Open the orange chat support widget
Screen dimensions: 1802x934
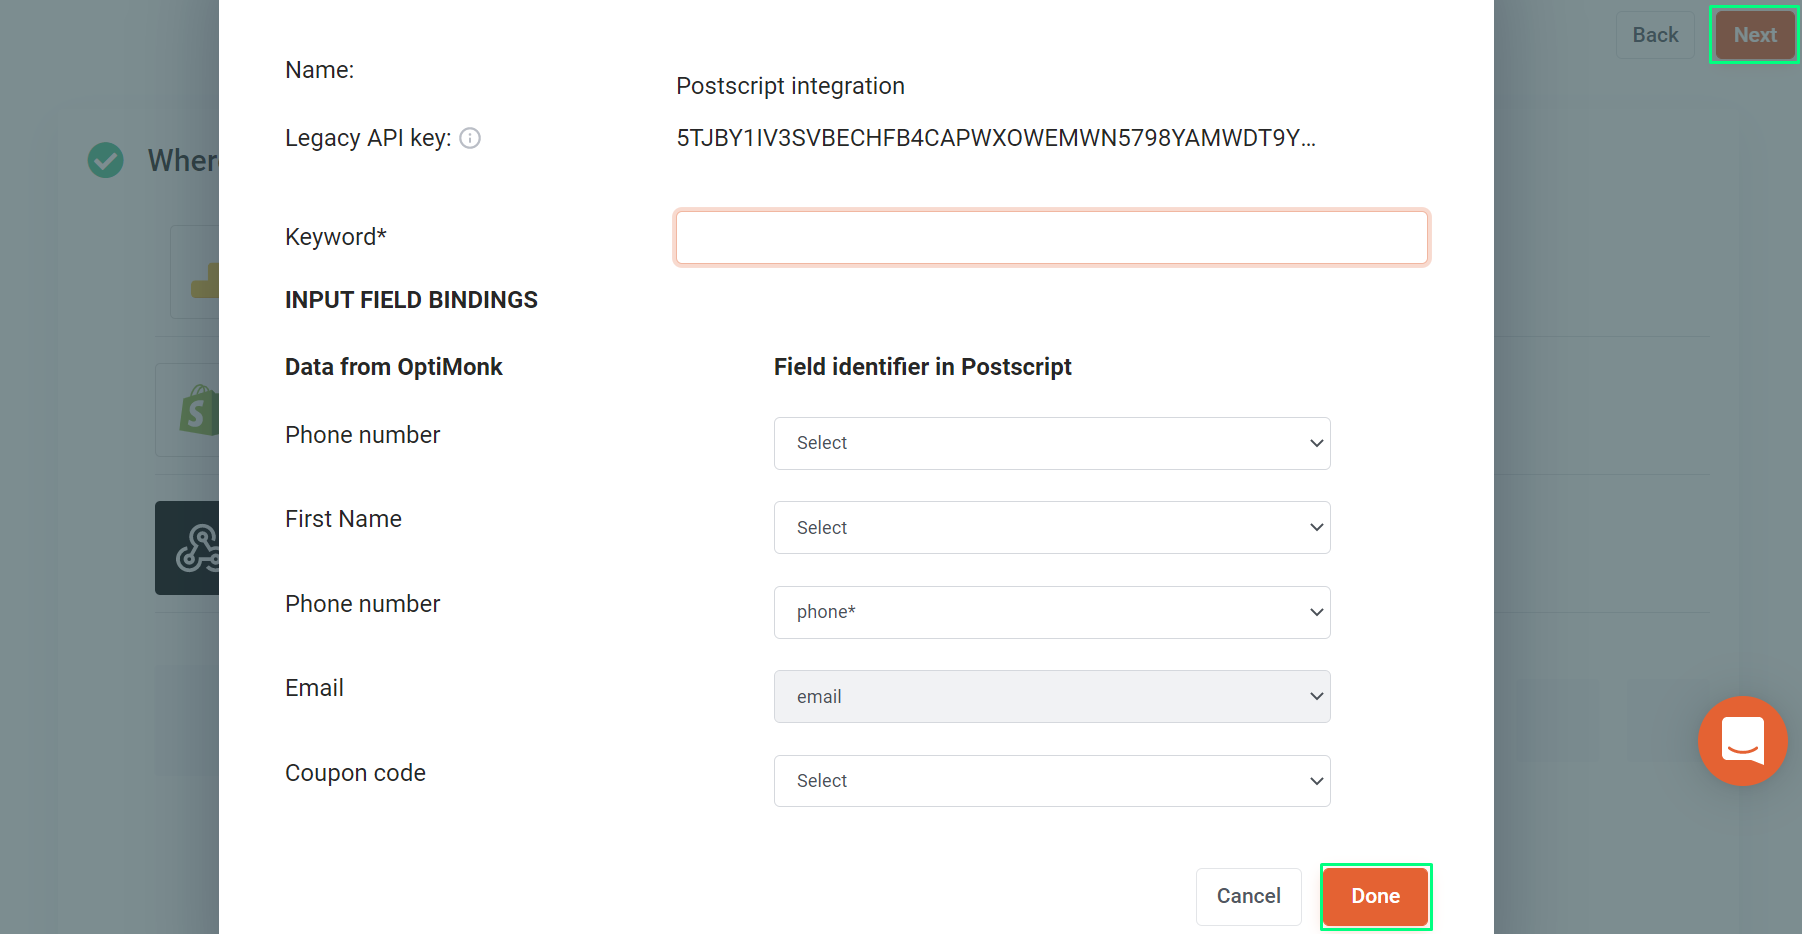(1742, 741)
